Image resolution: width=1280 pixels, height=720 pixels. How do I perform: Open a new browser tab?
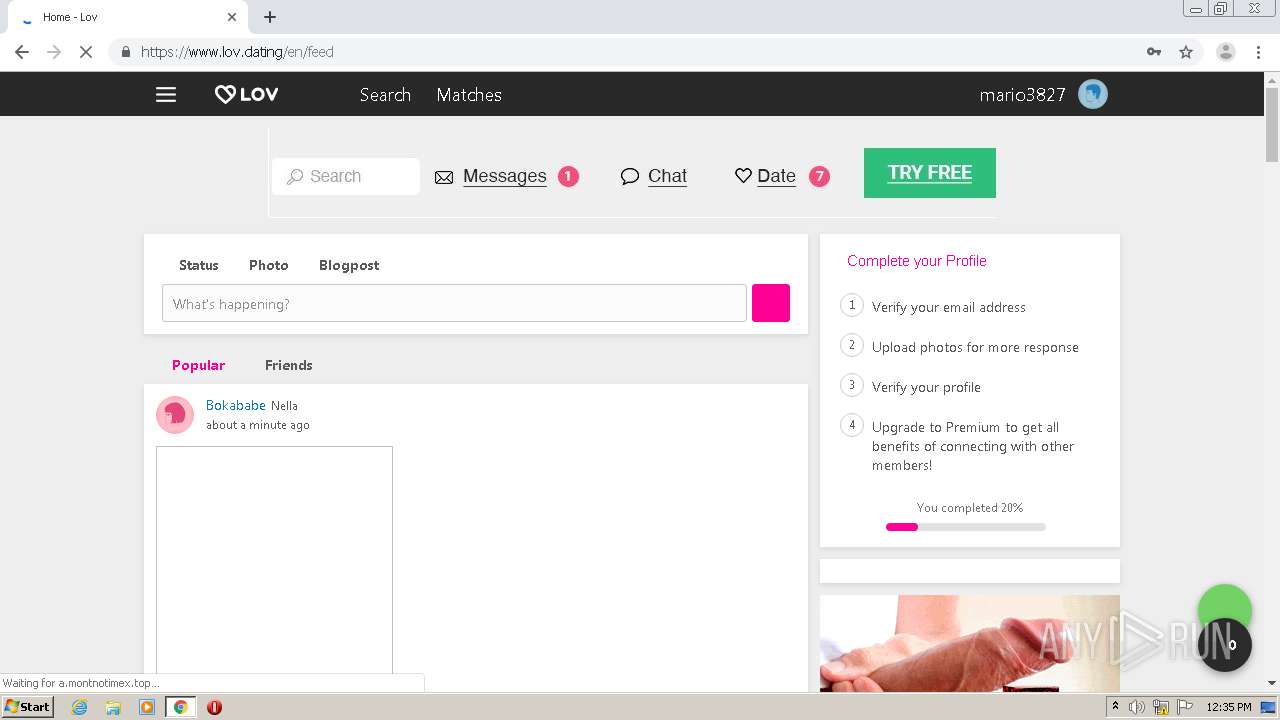pyautogui.click(x=270, y=17)
